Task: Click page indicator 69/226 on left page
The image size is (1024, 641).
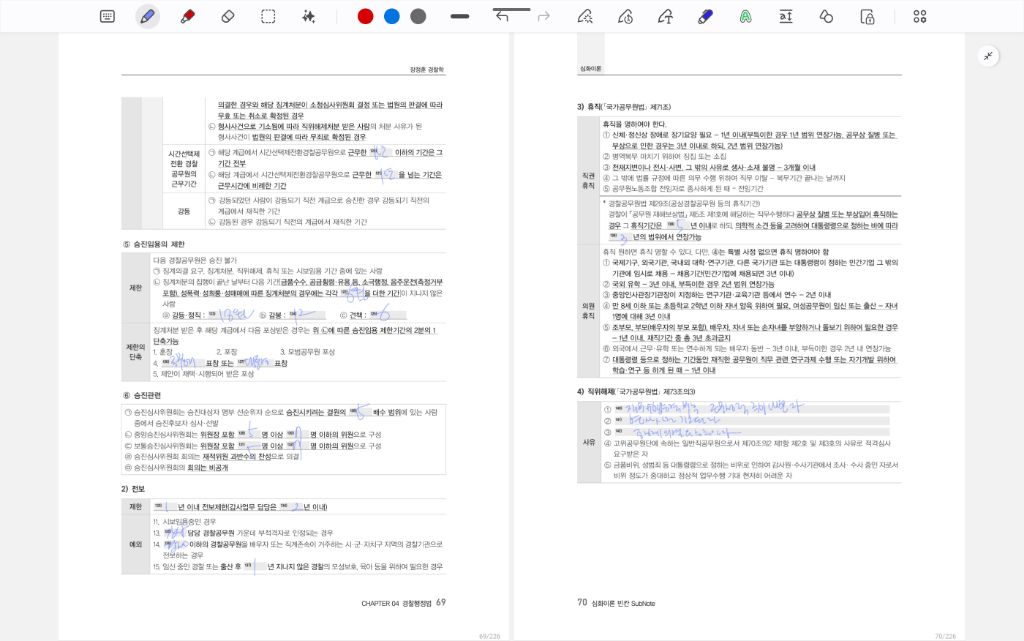Action: (490, 636)
